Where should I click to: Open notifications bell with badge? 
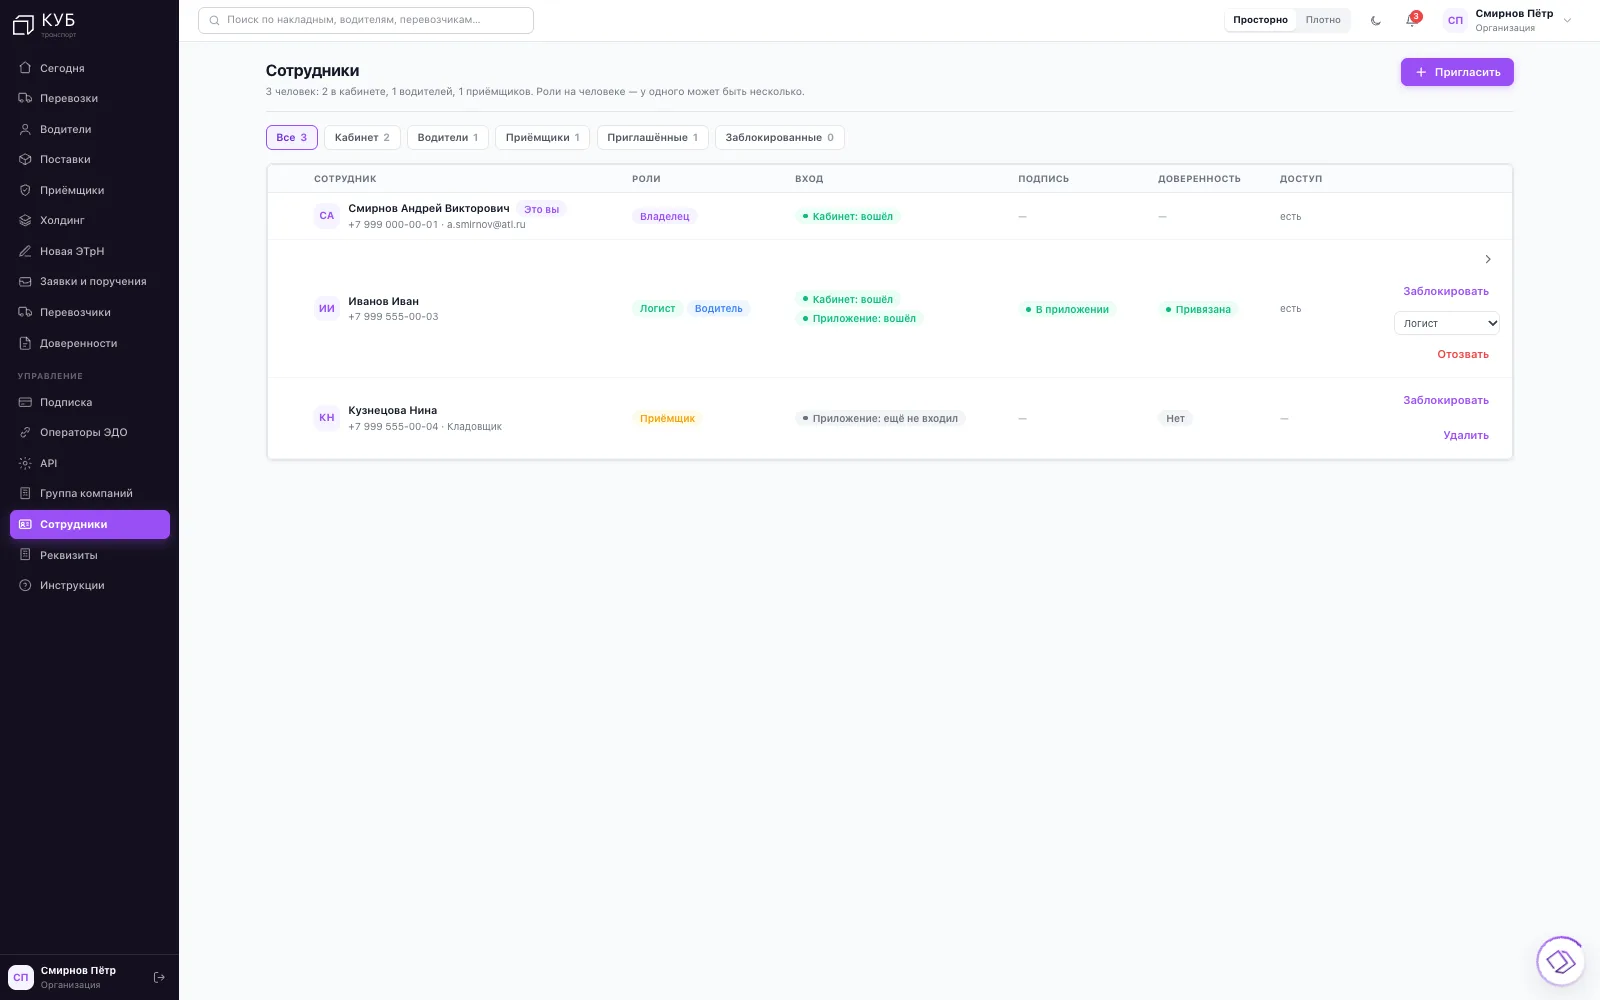pyautogui.click(x=1412, y=20)
